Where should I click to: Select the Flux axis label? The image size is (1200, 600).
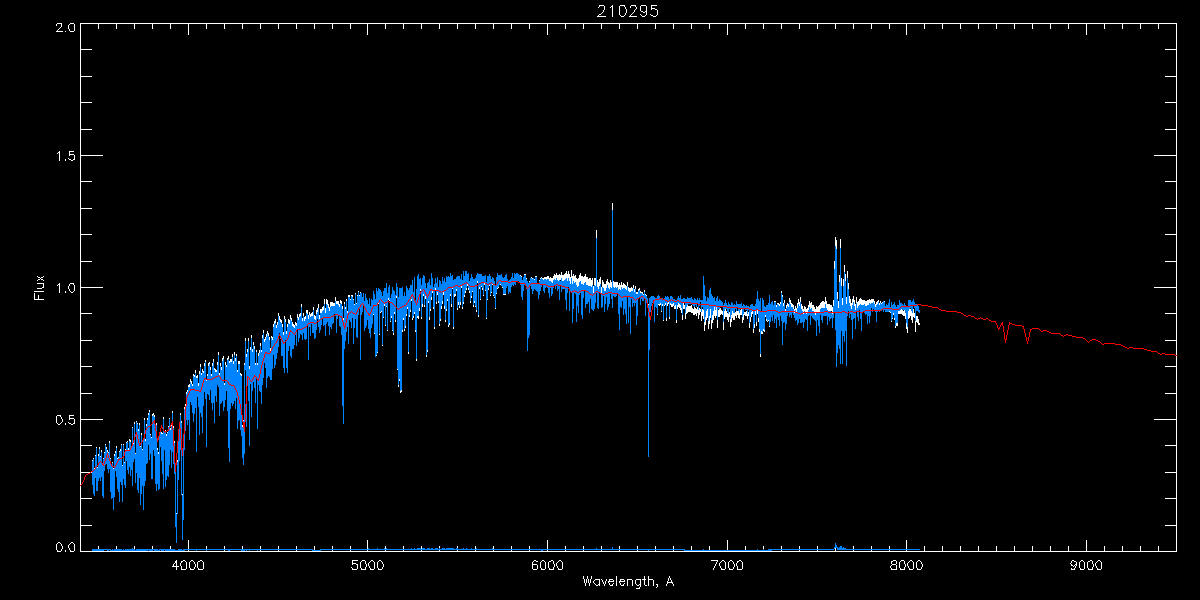pos(40,287)
